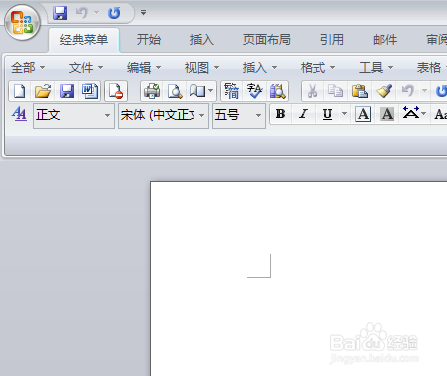Open the 文件 classic menu
Viewport: 447px width, 376px height.
pyautogui.click(x=86, y=68)
